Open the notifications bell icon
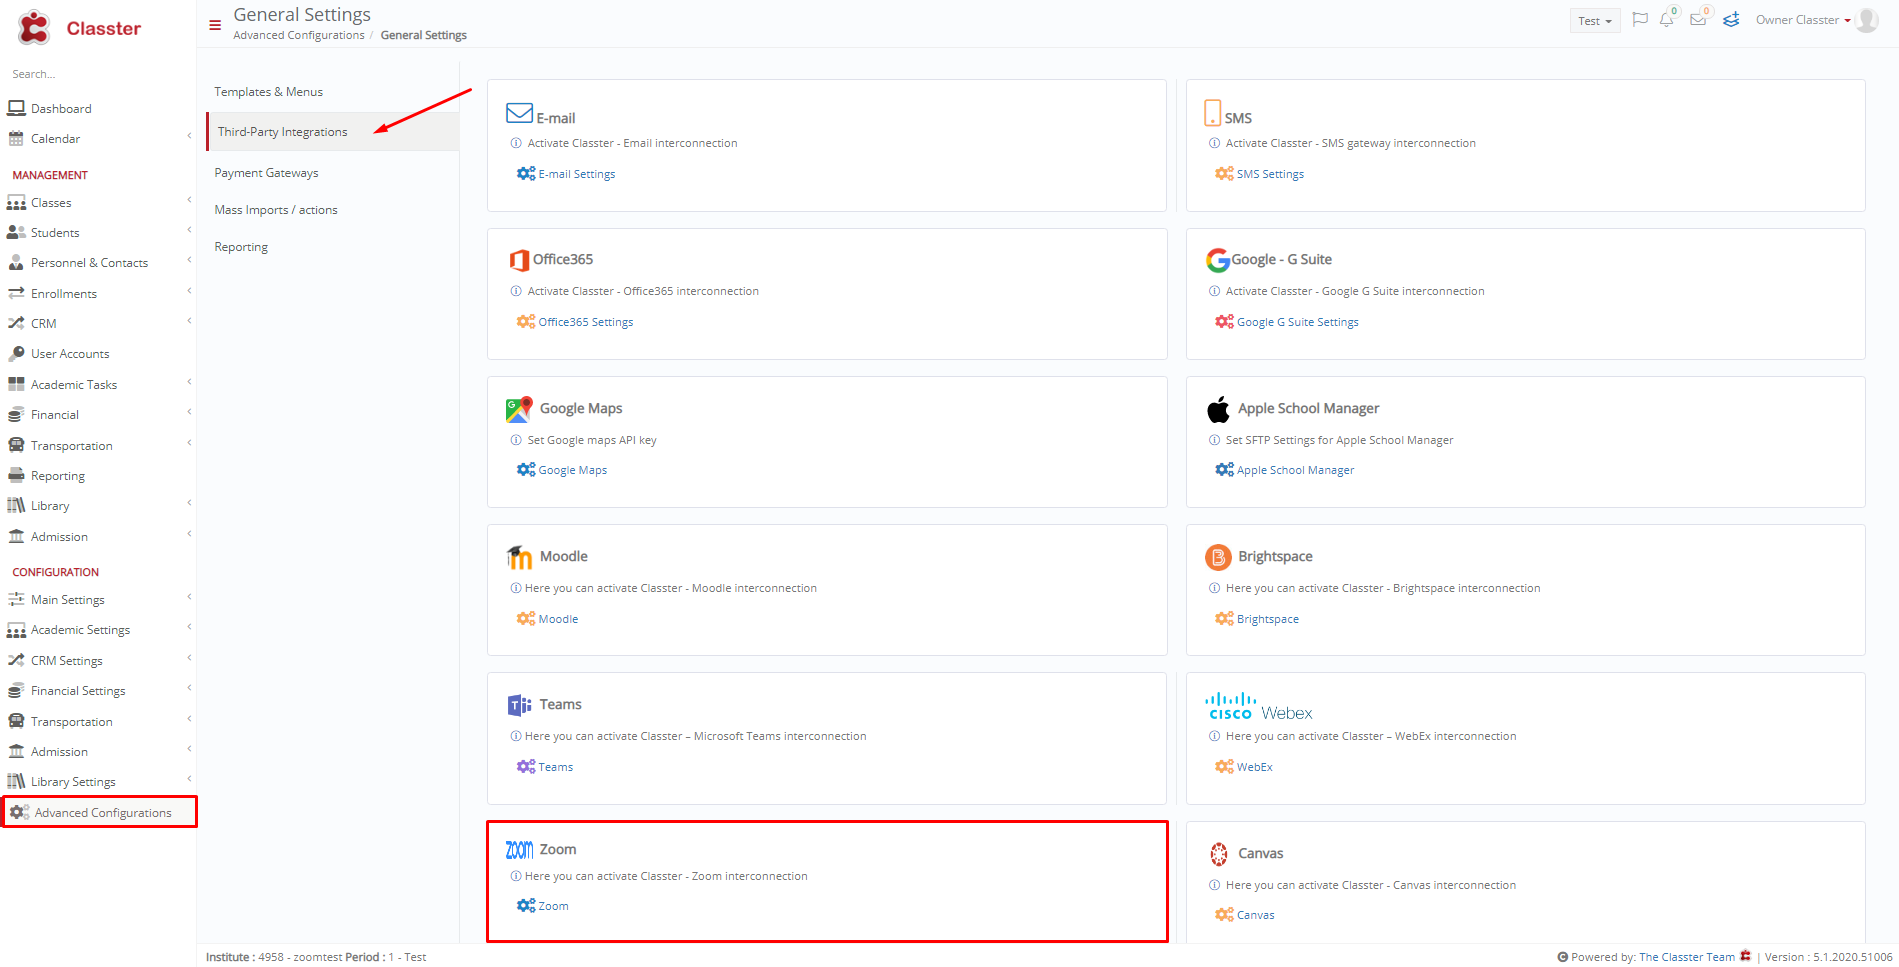 (1667, 19)
